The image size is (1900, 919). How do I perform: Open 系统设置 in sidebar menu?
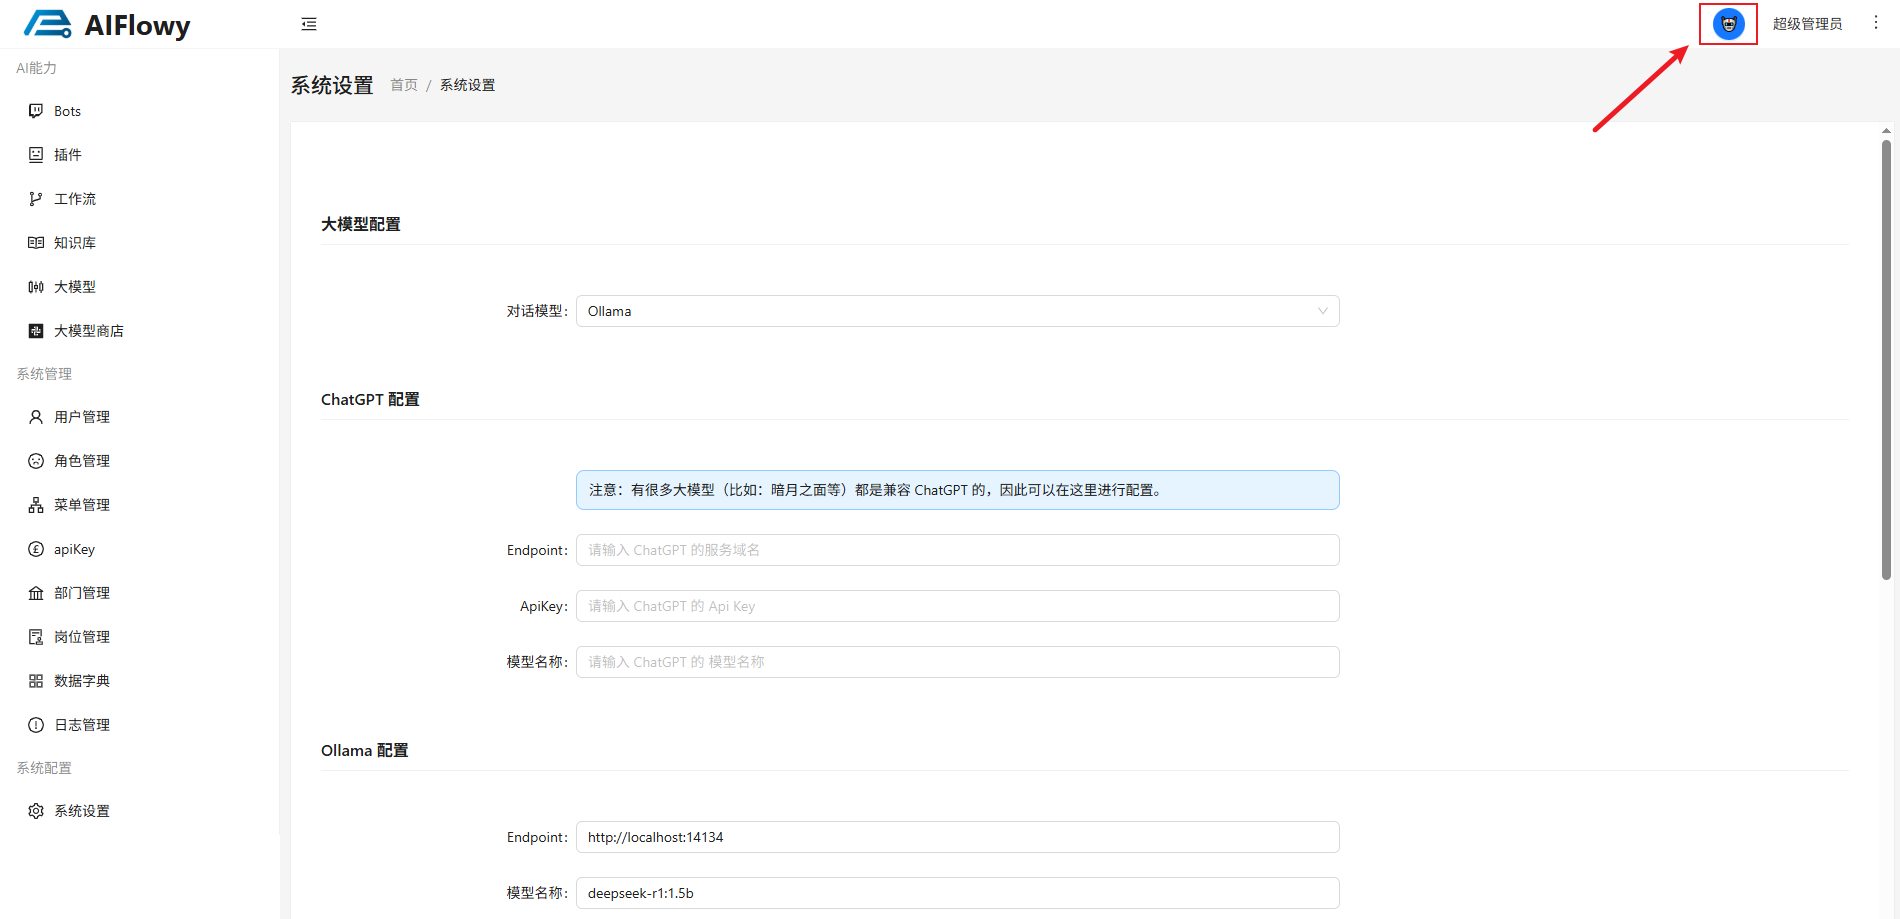tap(81, 811)
